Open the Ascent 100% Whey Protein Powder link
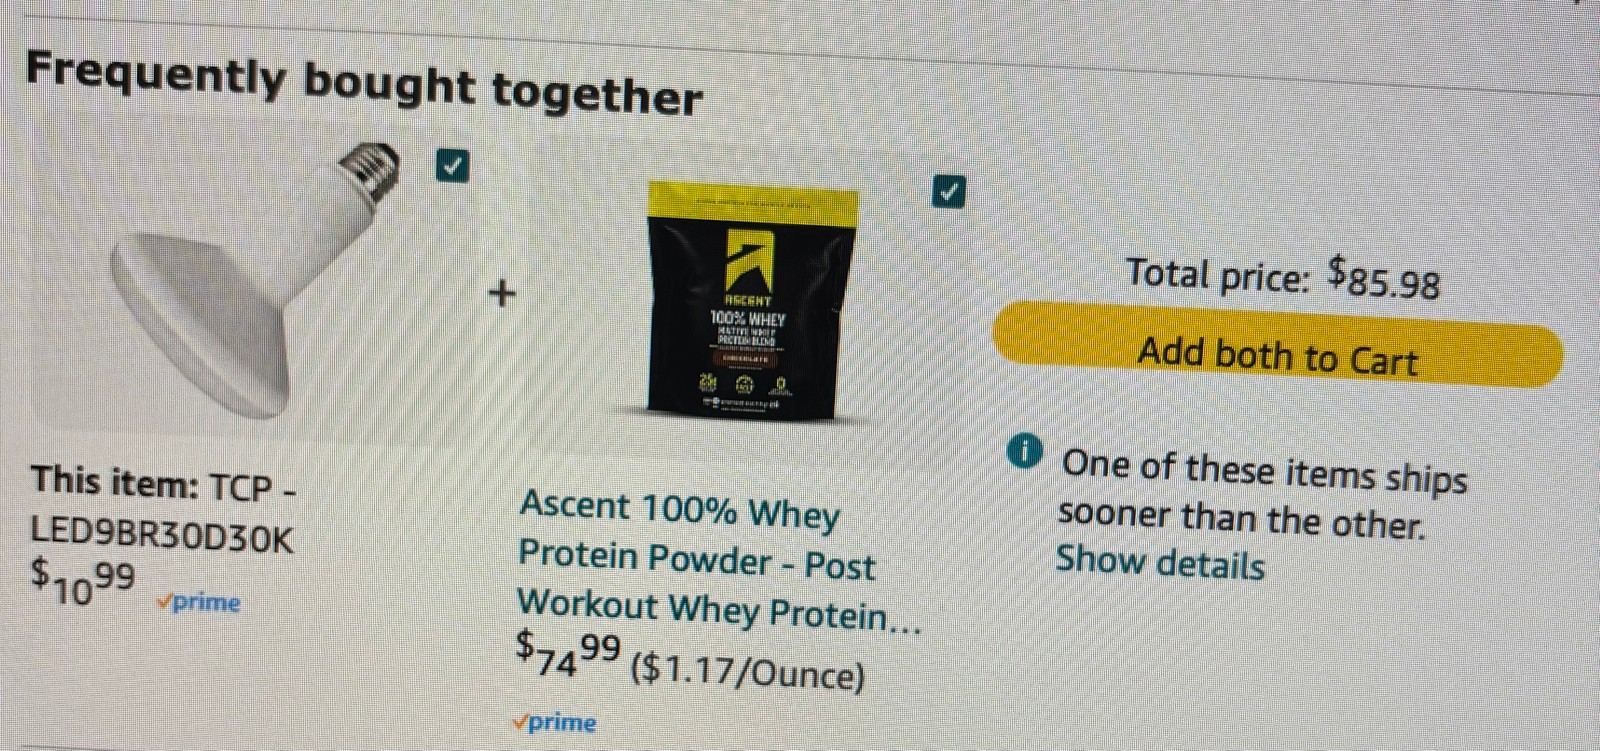The width and height of the screenshot is (1600, 751). [x=718, y=560]
